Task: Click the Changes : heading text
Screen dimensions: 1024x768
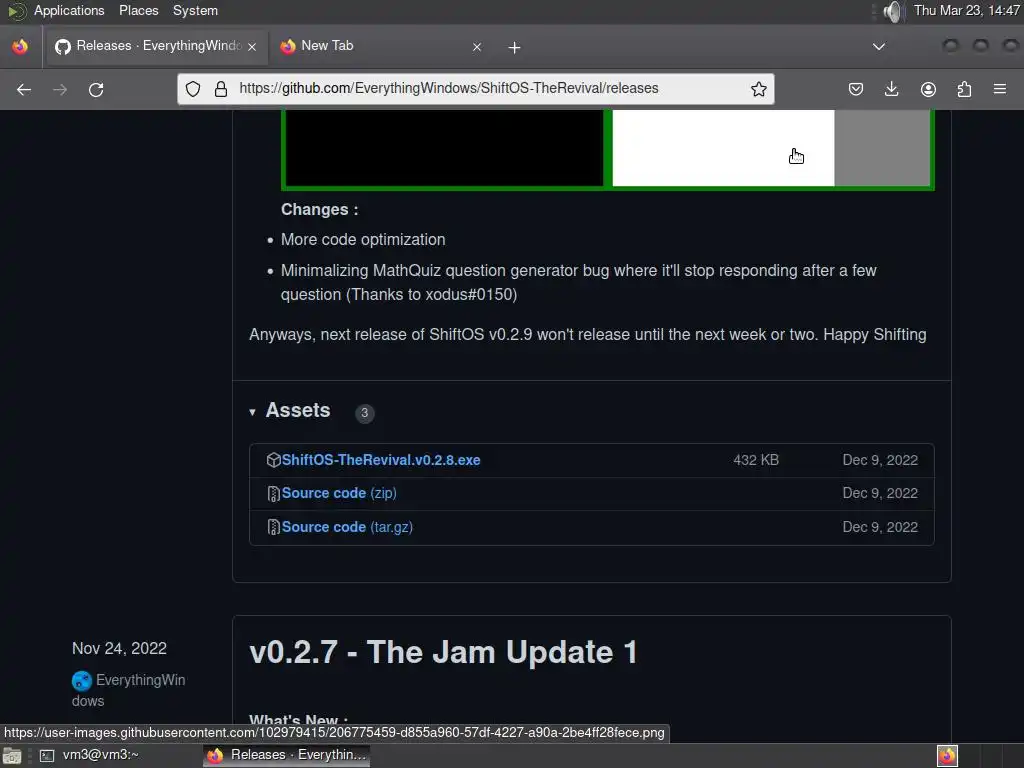Action: click(x=319, y=210)
